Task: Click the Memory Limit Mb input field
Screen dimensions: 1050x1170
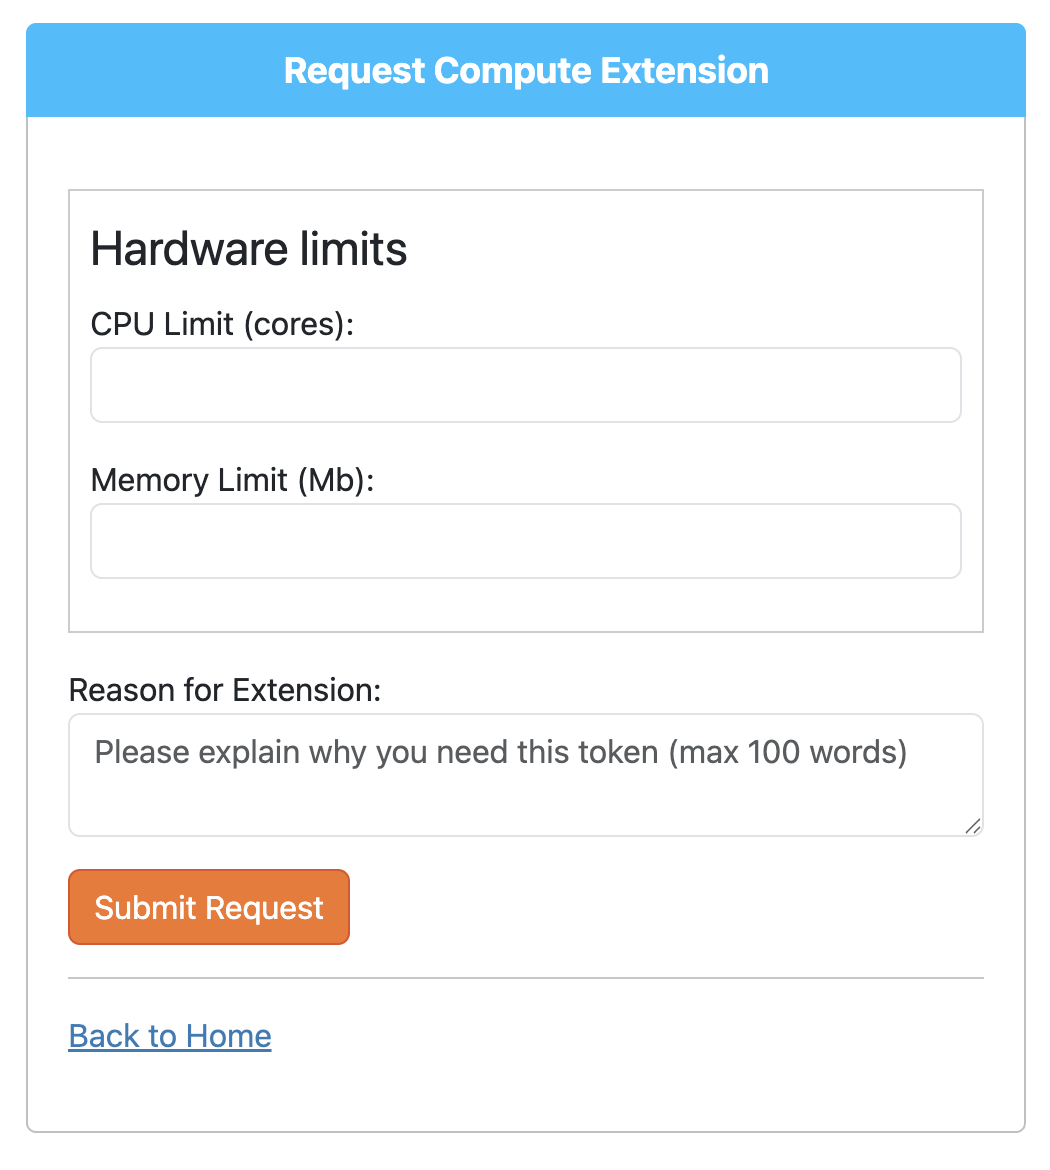Action: click(525, 541)
